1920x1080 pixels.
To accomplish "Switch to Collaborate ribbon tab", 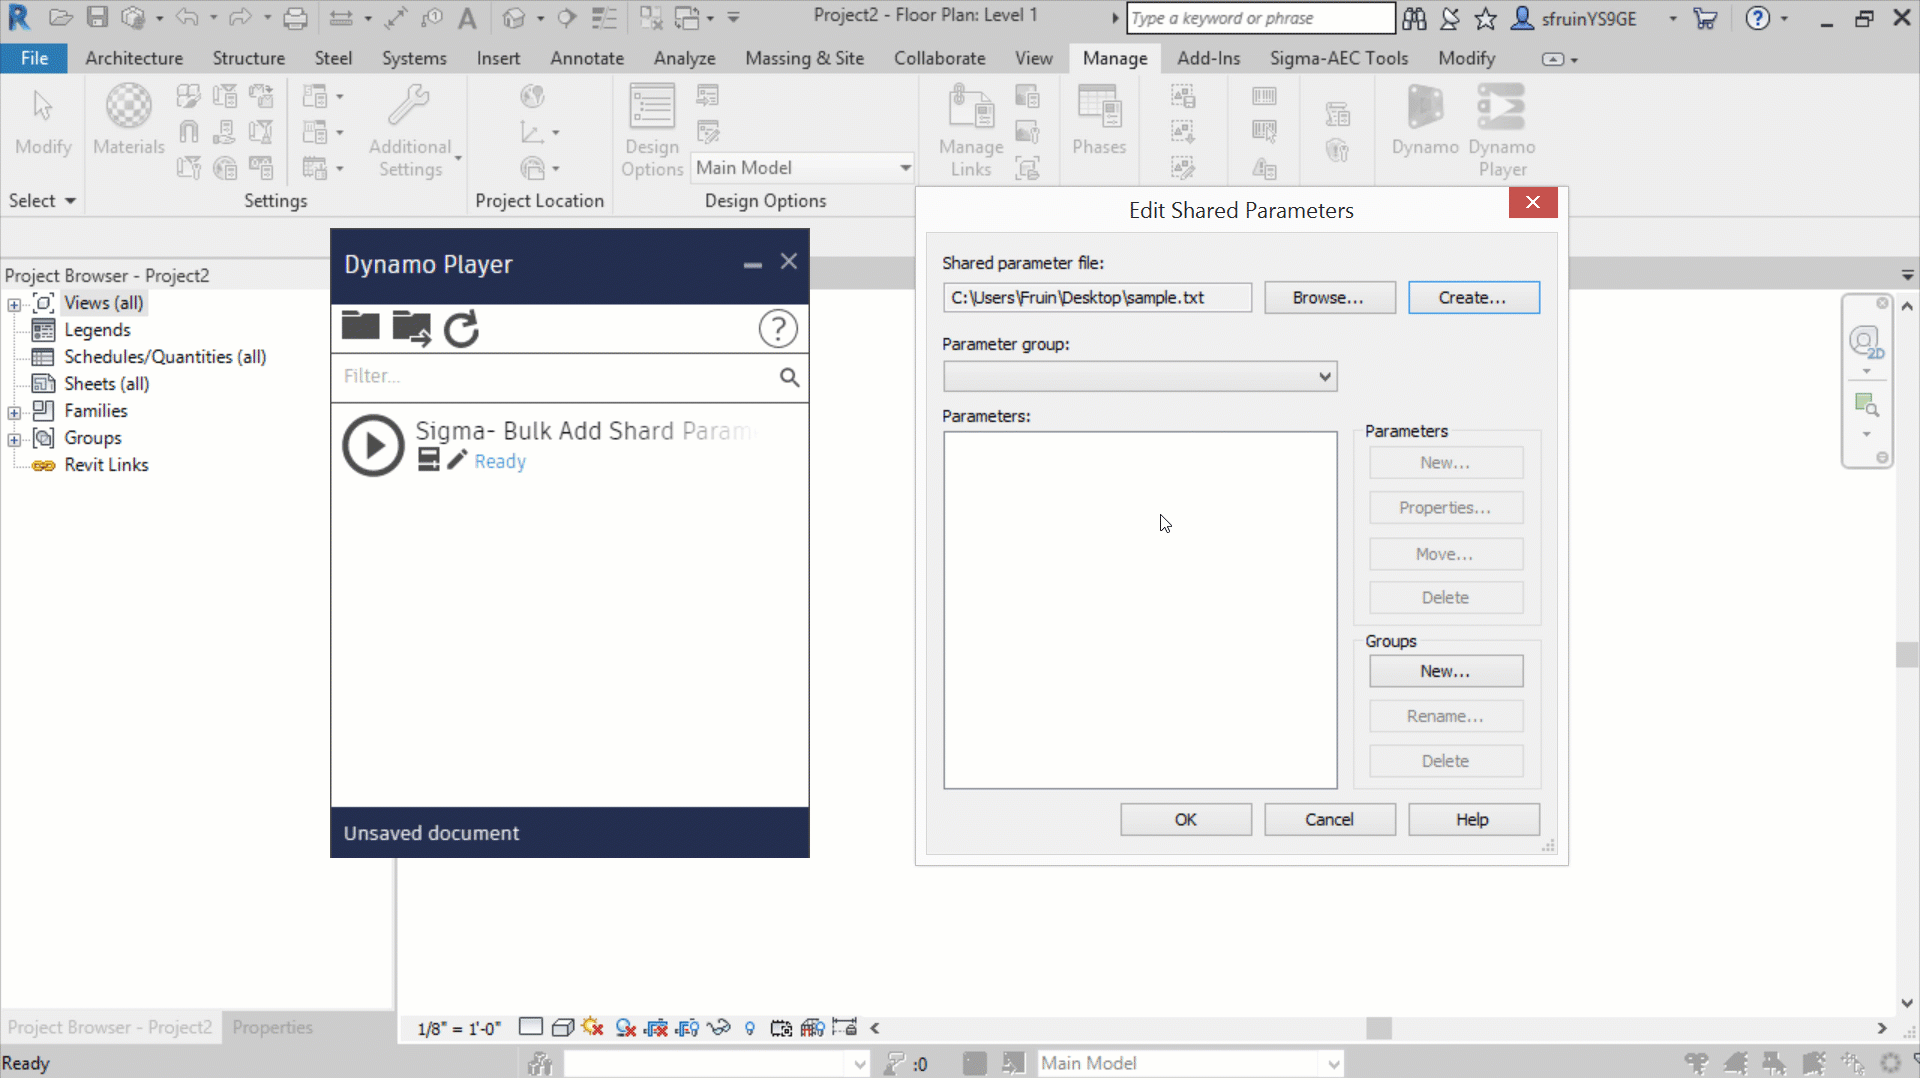I will tap(939, 58).
